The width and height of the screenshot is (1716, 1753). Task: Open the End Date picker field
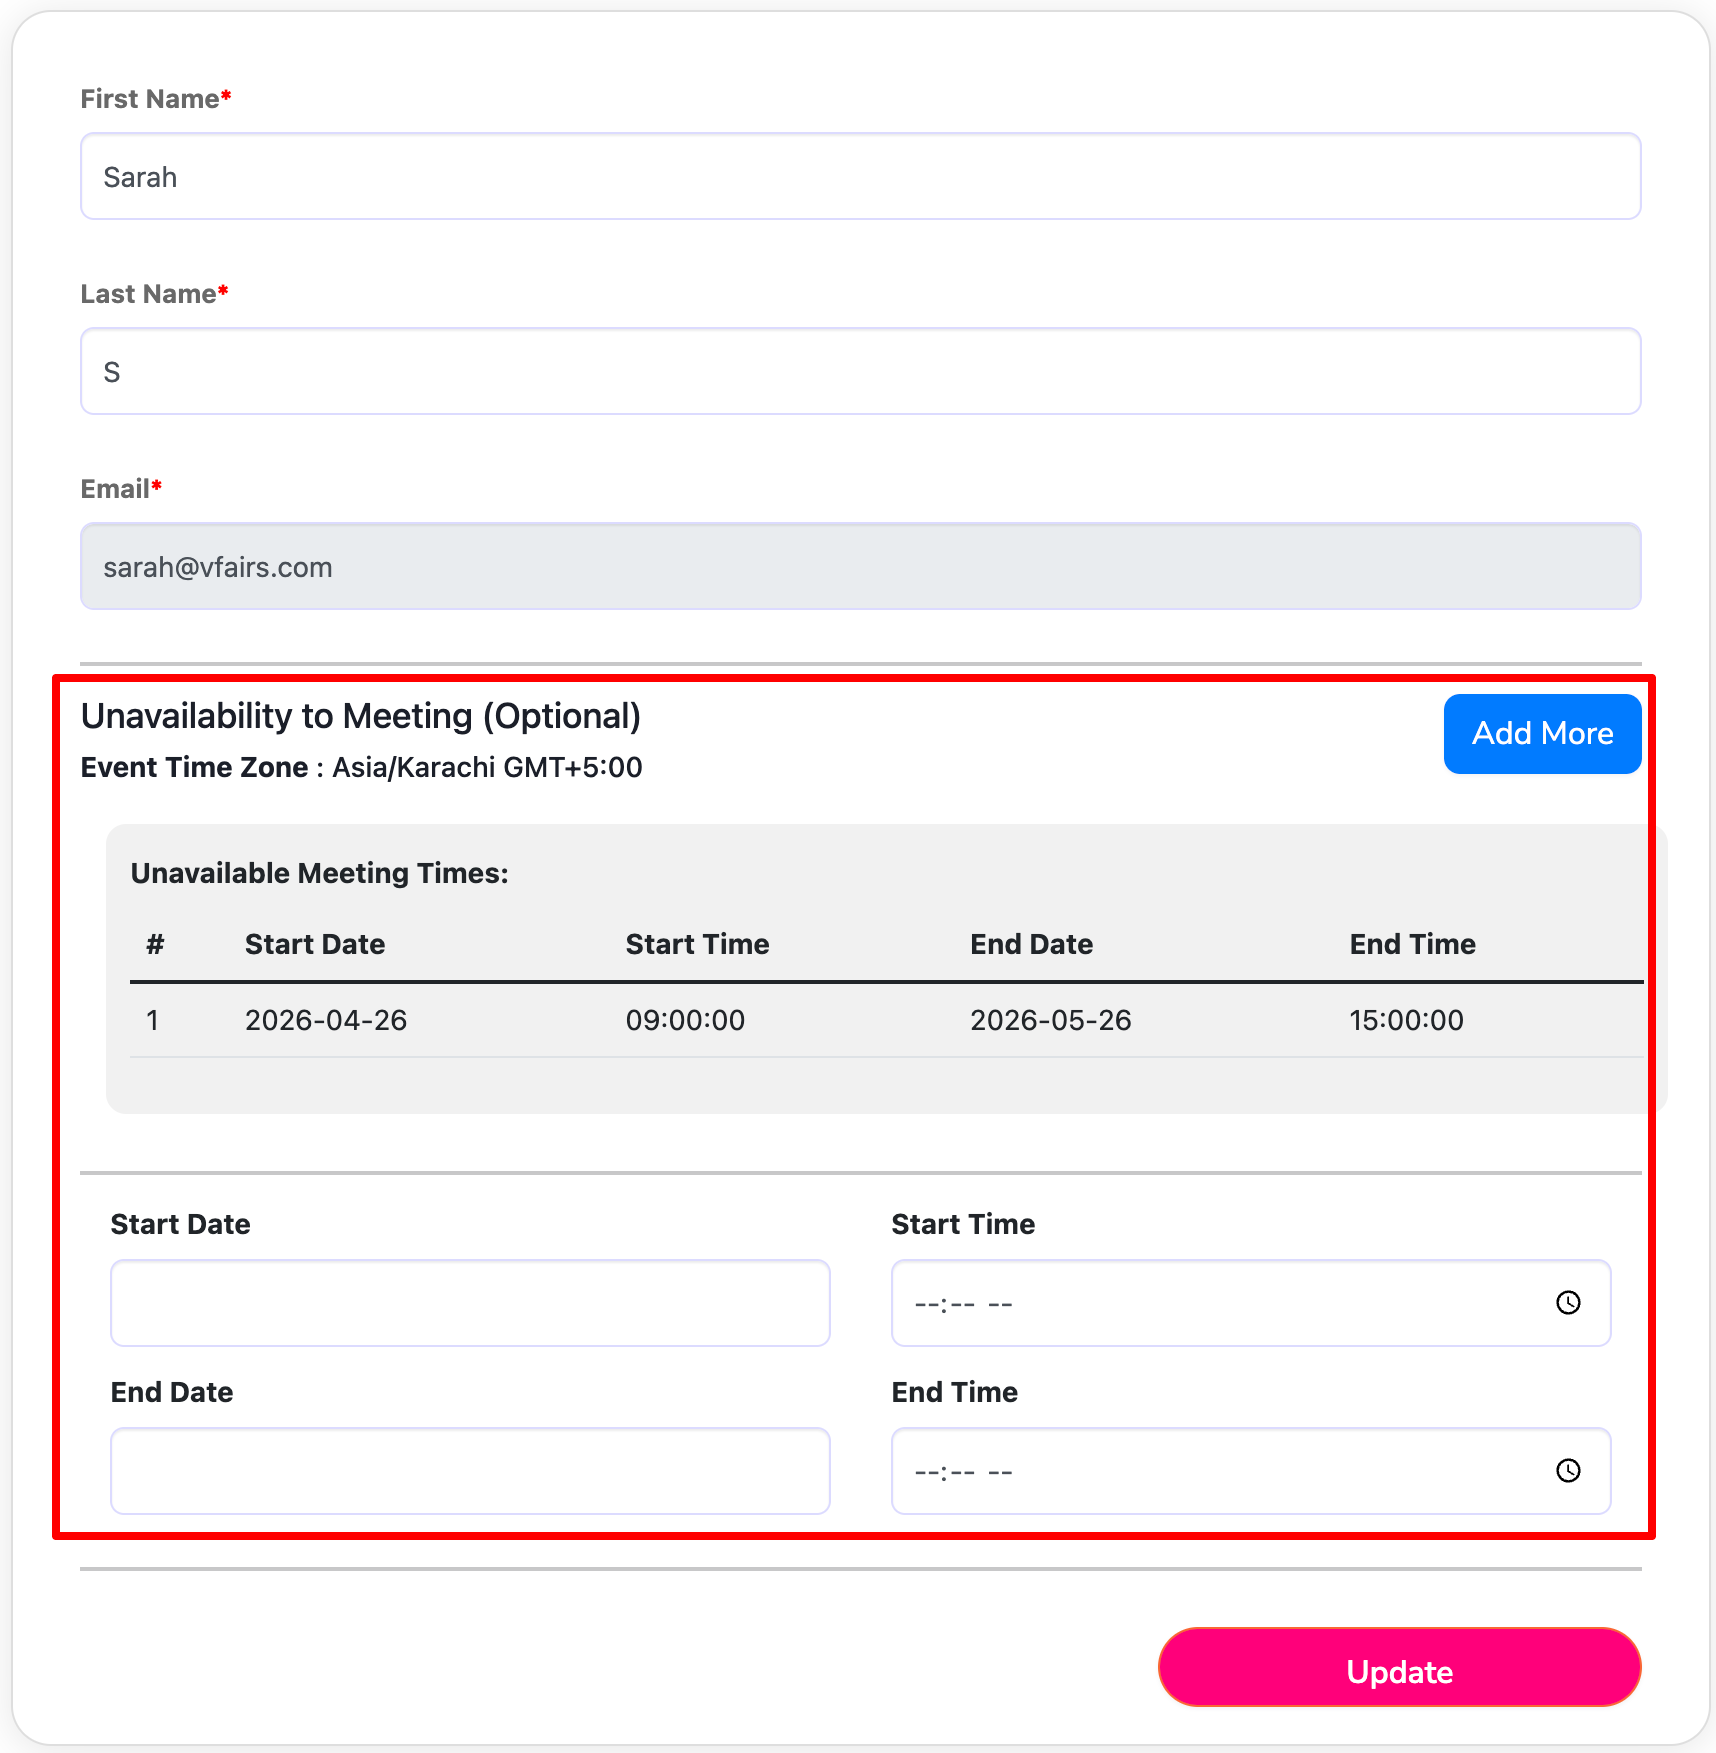pos(470,1471)
